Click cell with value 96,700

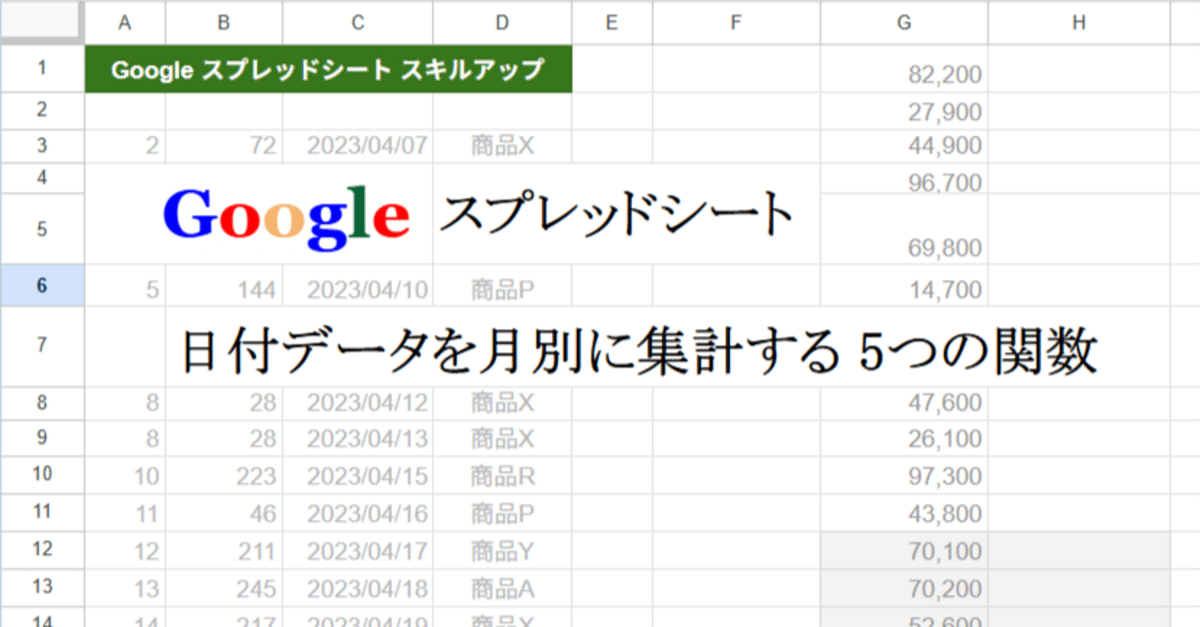[904, 180]
